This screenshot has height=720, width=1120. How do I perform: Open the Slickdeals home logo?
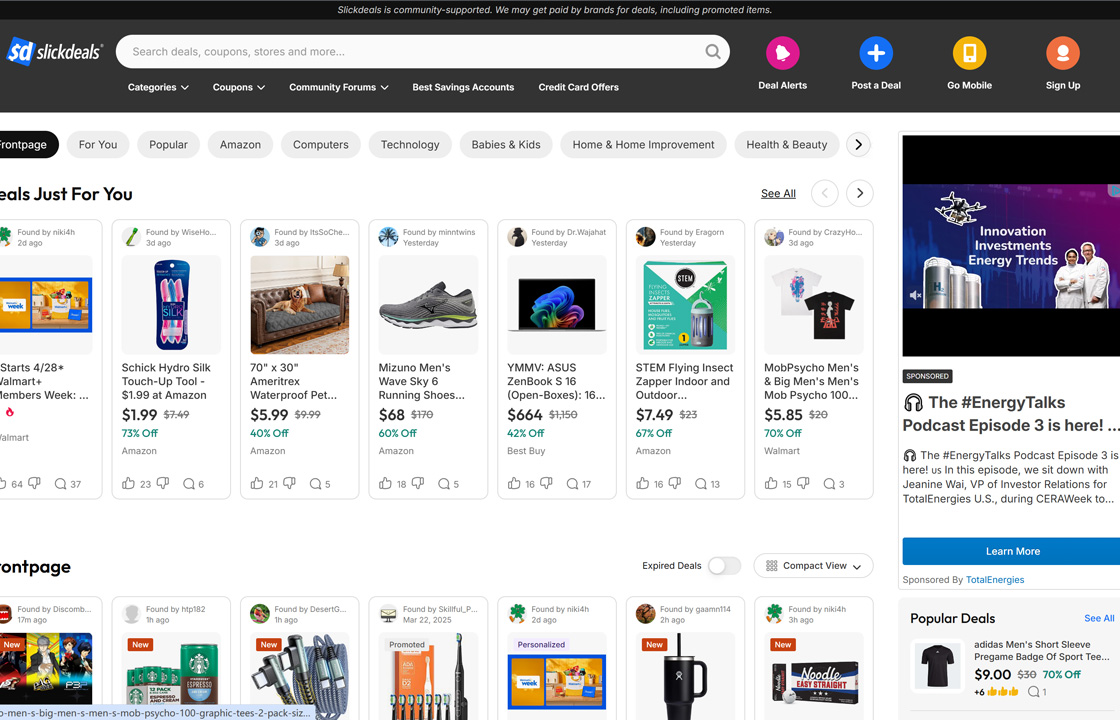click(54, 51)
